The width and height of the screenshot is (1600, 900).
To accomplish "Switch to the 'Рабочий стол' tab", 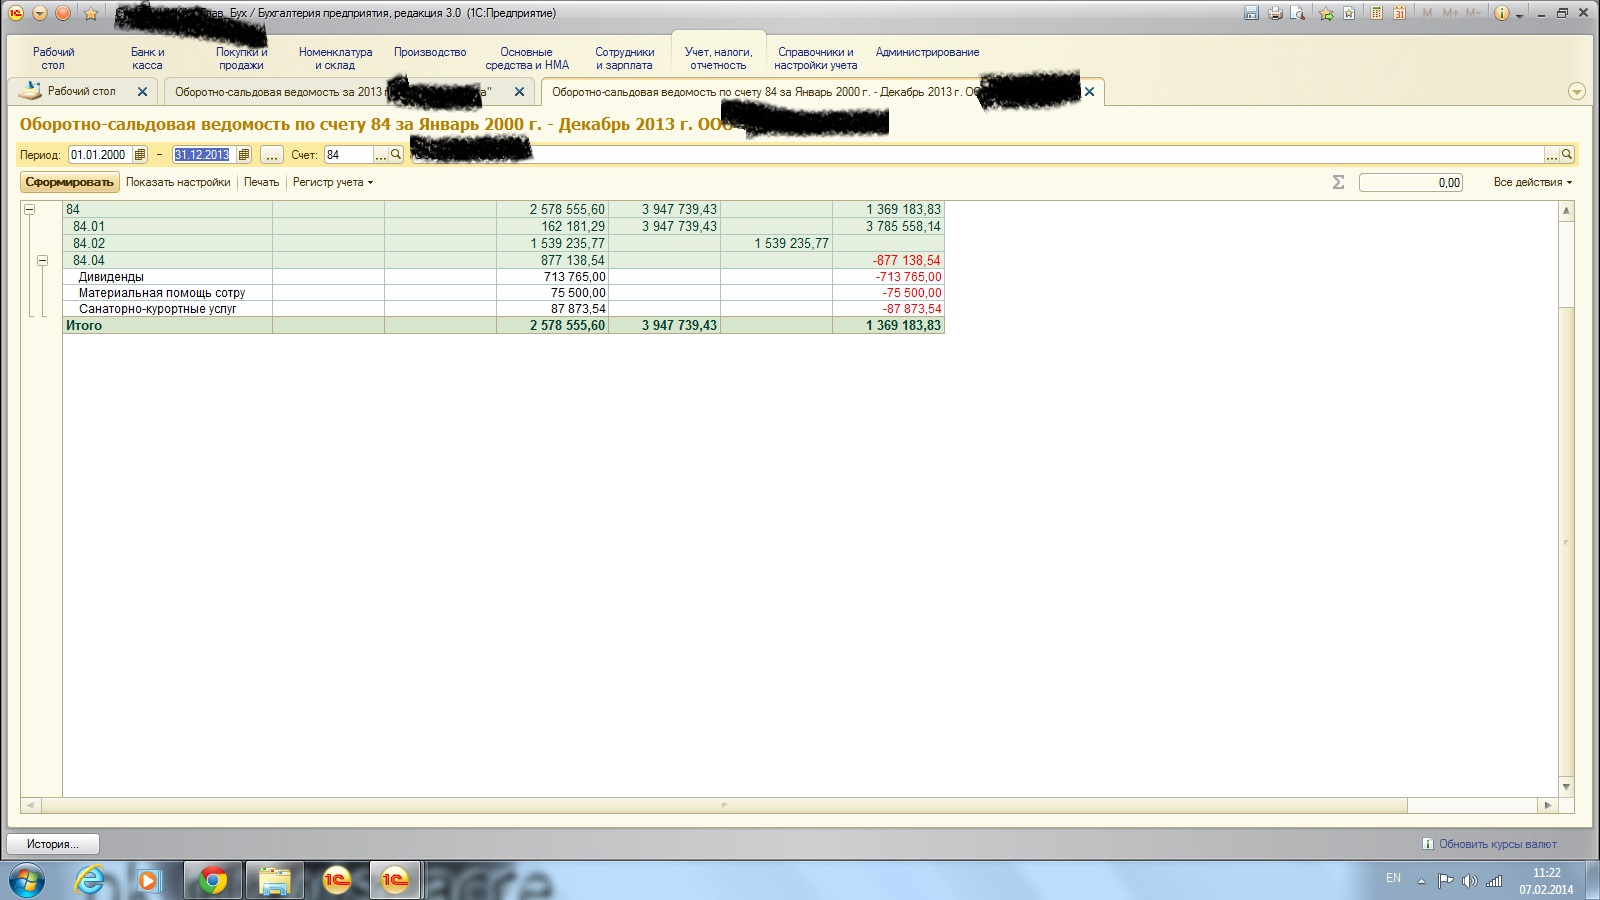I will (x=82, y=91).
